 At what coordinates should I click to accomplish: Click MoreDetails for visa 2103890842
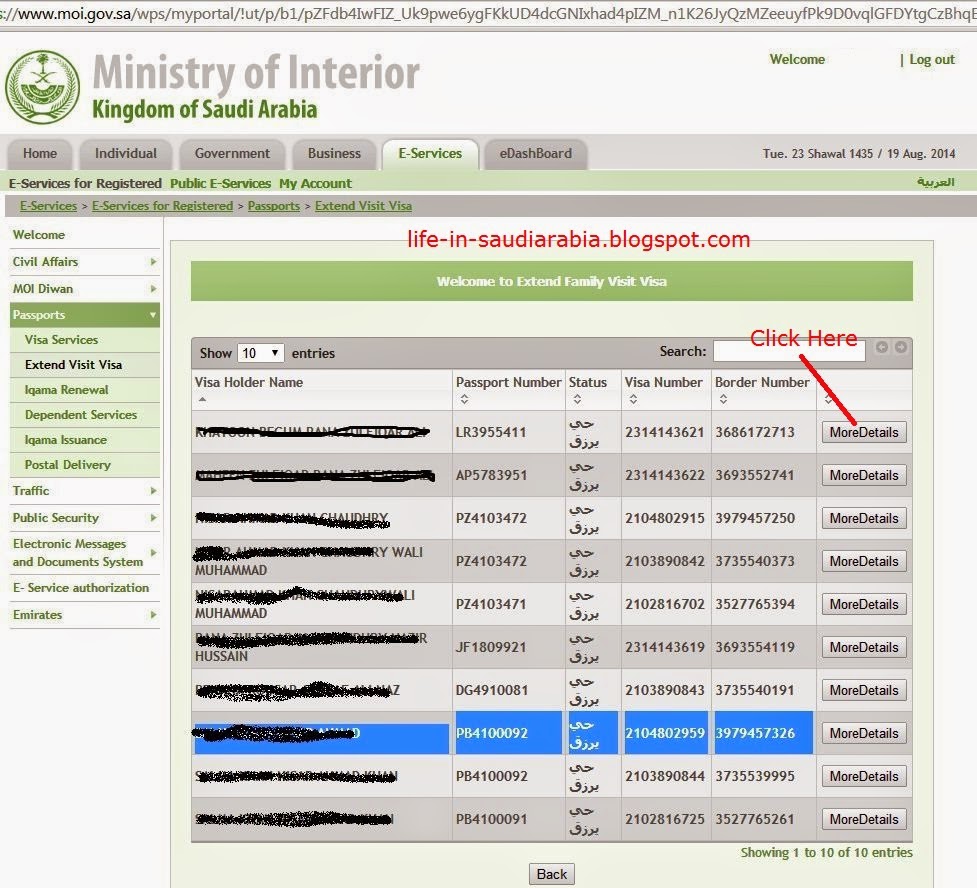[864, 561]
